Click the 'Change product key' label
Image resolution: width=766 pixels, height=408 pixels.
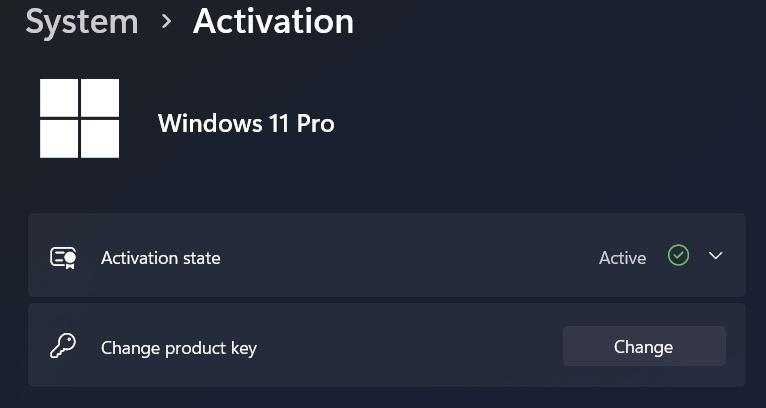click(x=179, y=348)
